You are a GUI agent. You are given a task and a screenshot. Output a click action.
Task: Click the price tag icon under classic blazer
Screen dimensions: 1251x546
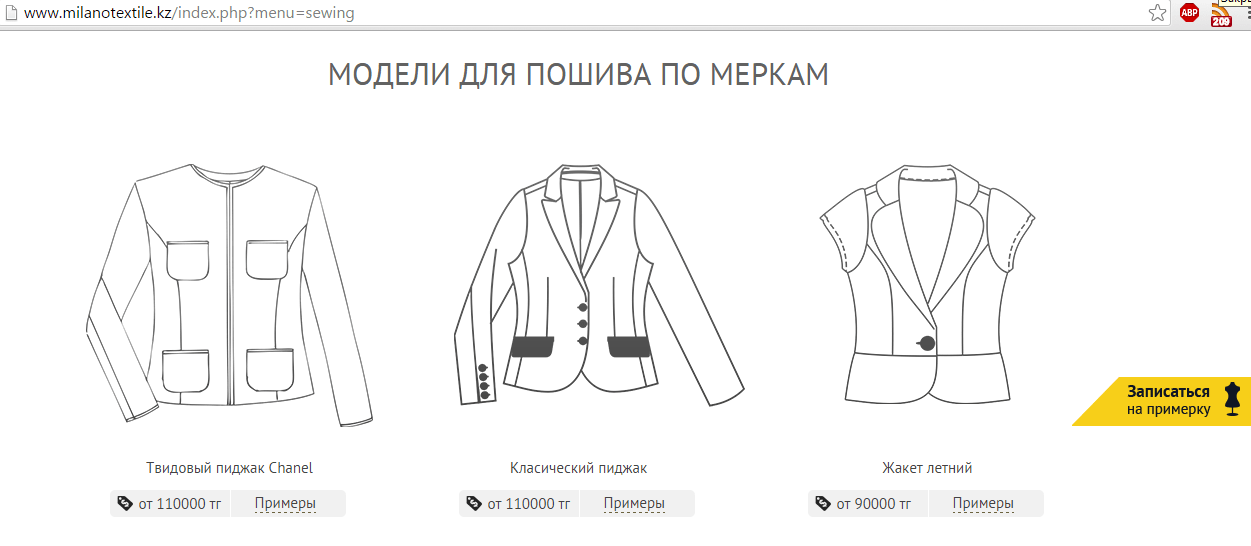pyautogui.click(x=474, y=503)
